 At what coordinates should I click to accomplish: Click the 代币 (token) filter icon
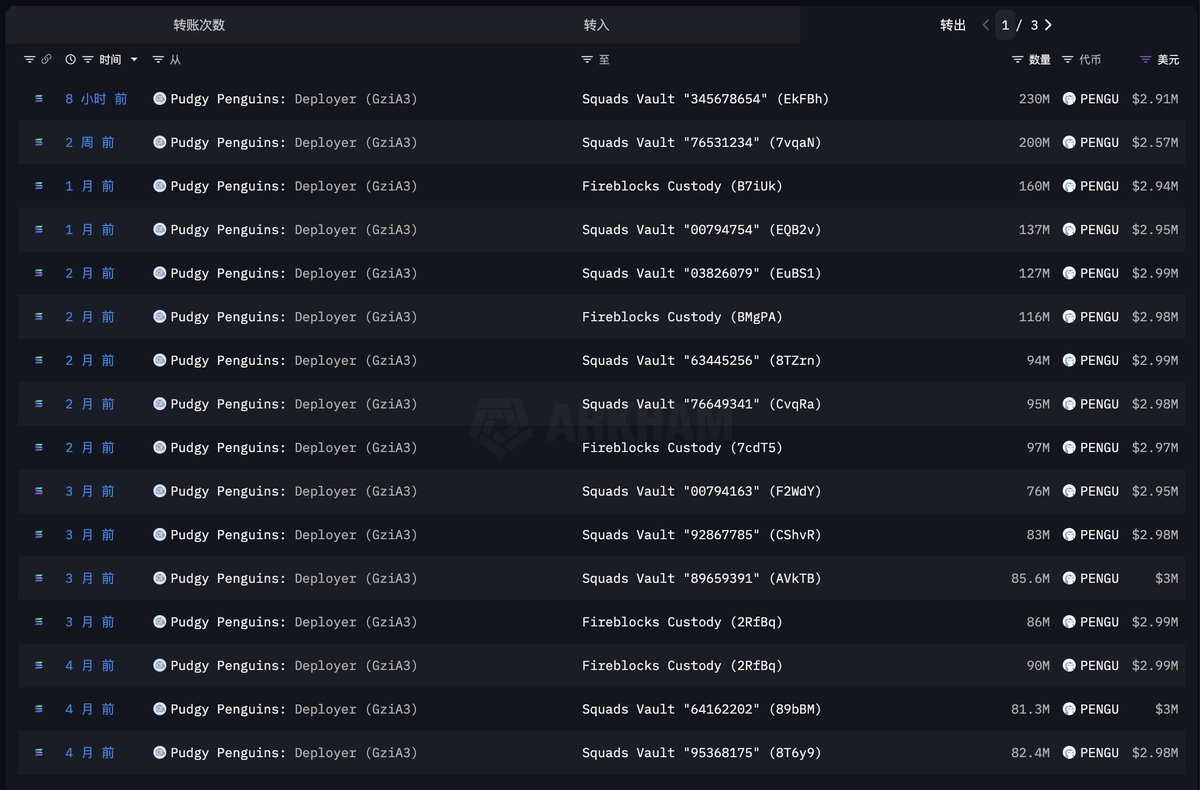(1068, 60)
